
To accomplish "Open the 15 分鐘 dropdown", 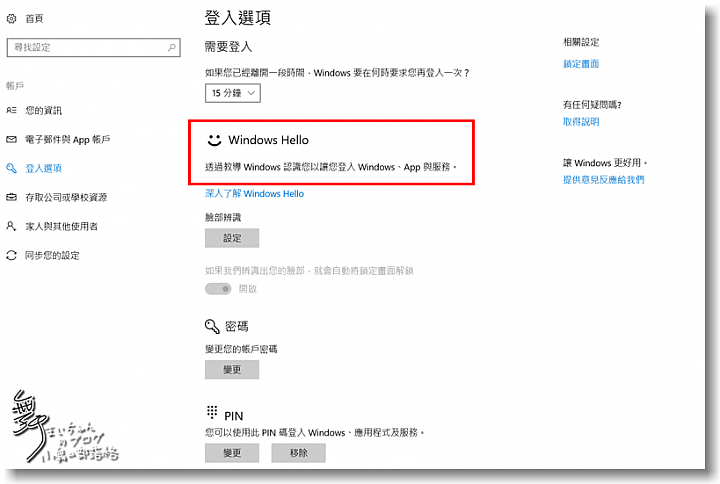I will point(233,93).
